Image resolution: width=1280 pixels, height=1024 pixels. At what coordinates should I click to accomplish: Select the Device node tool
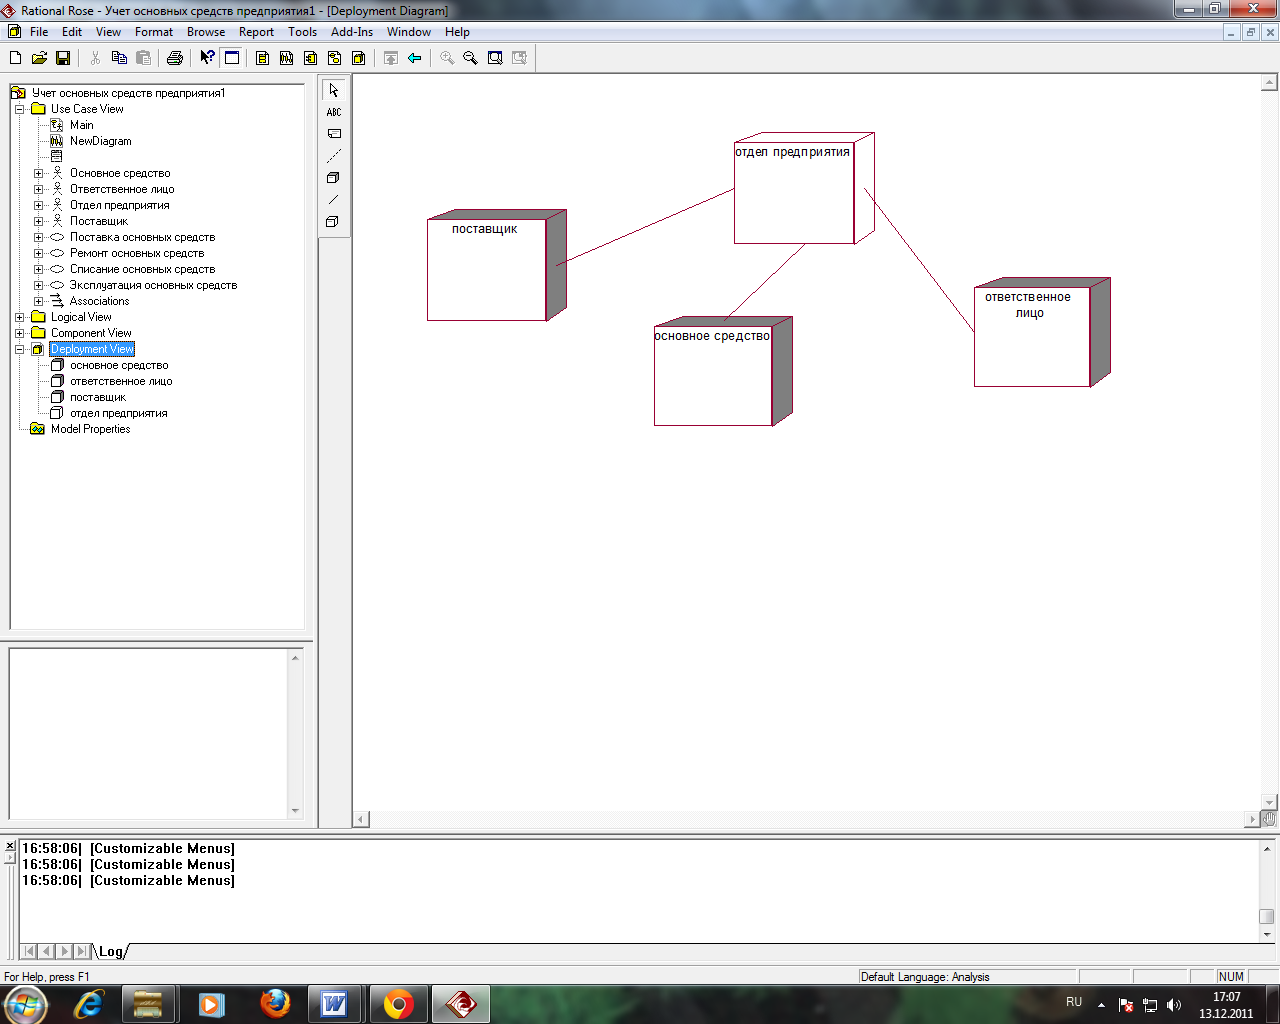[334, 222]
